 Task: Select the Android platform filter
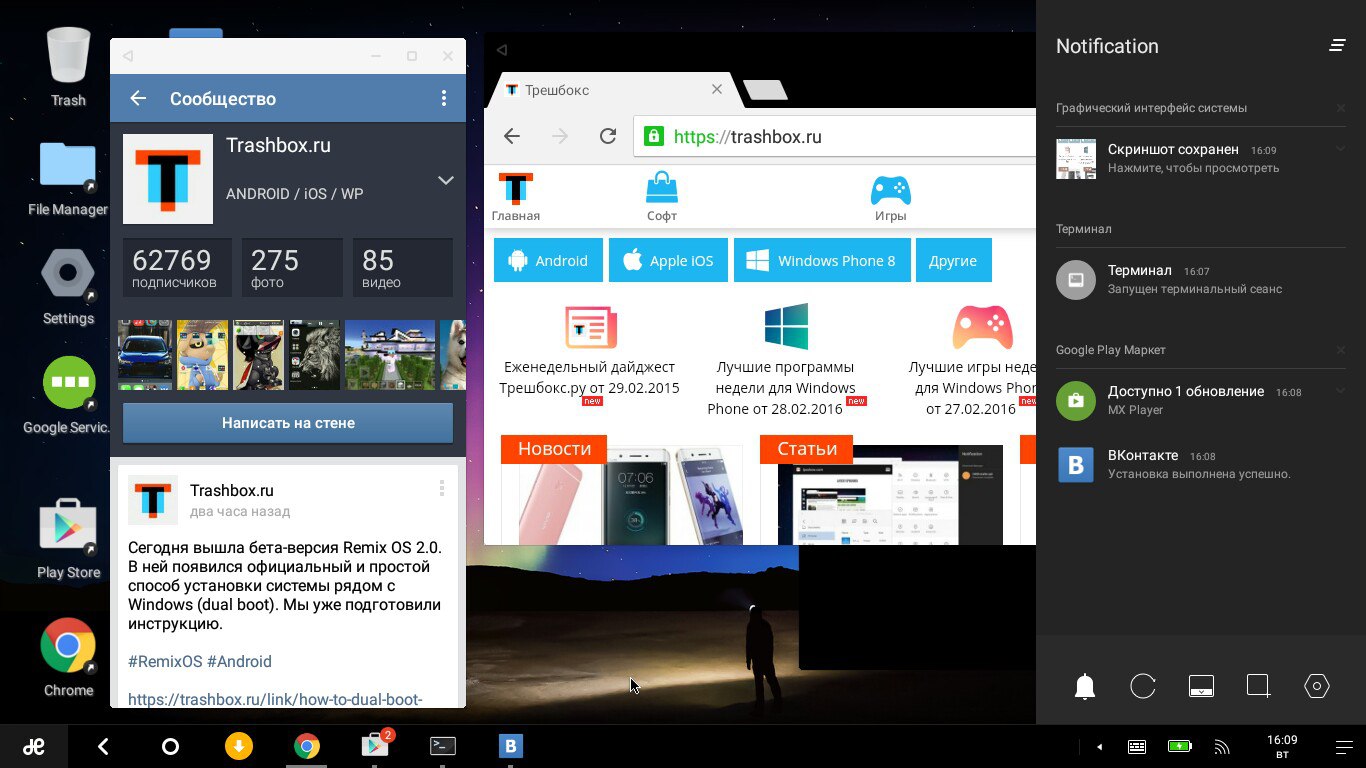[548, 260]
